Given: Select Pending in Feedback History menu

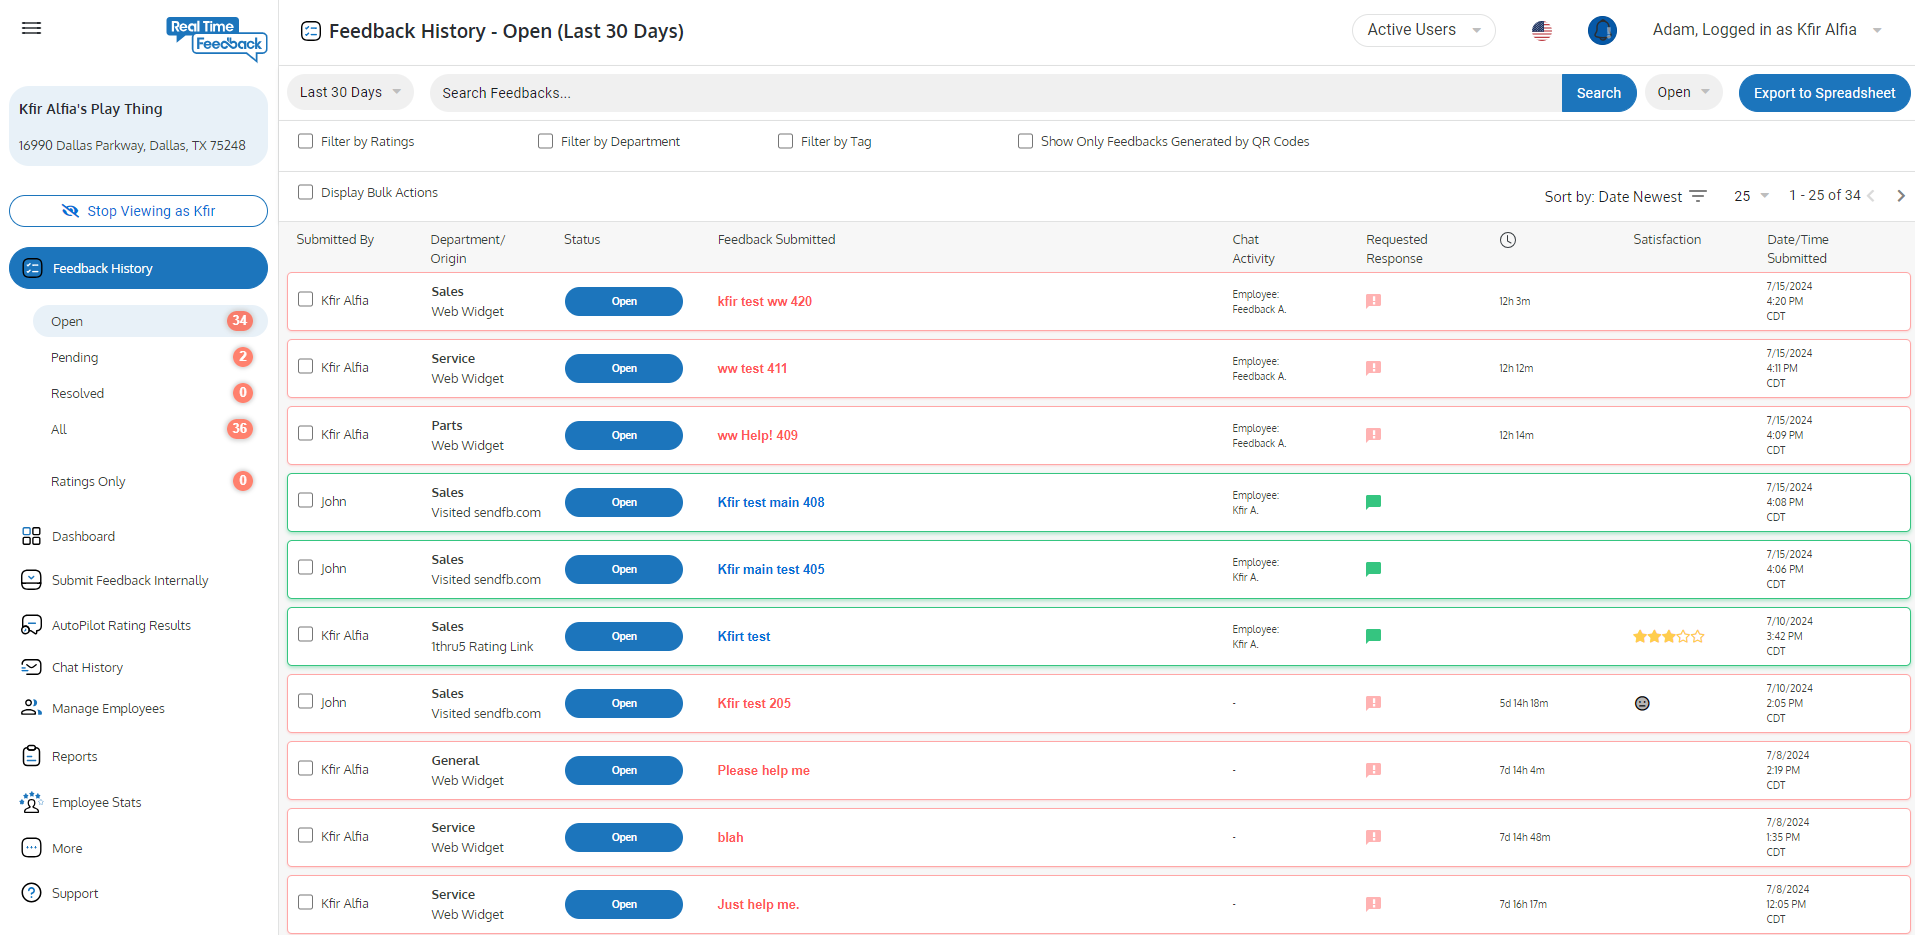Looking at the screenshot, I should coord(75,357).
